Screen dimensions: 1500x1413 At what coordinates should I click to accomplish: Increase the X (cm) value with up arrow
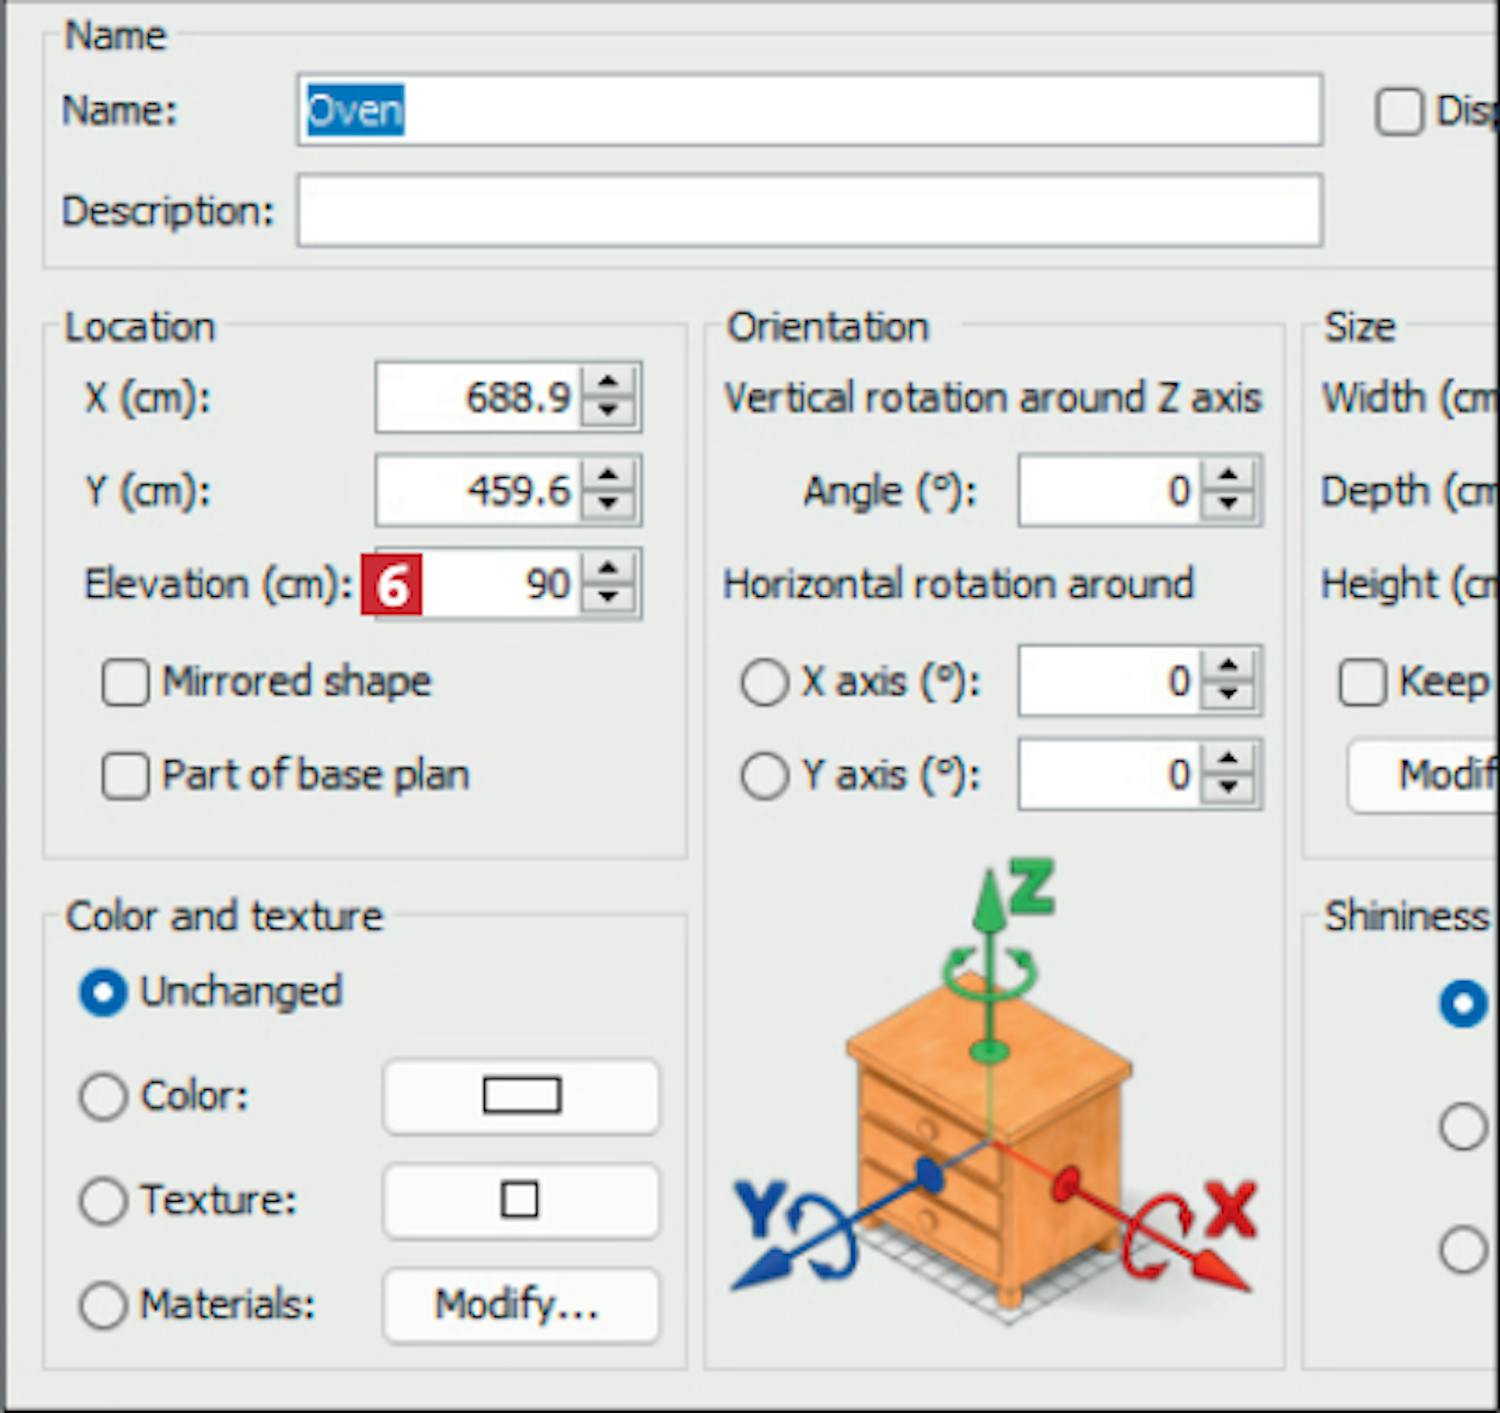(608, 384)
